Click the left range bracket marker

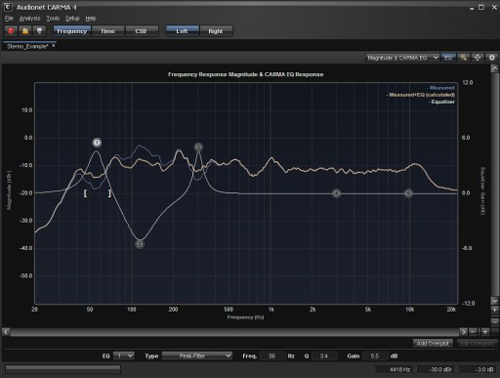(85, 193)
